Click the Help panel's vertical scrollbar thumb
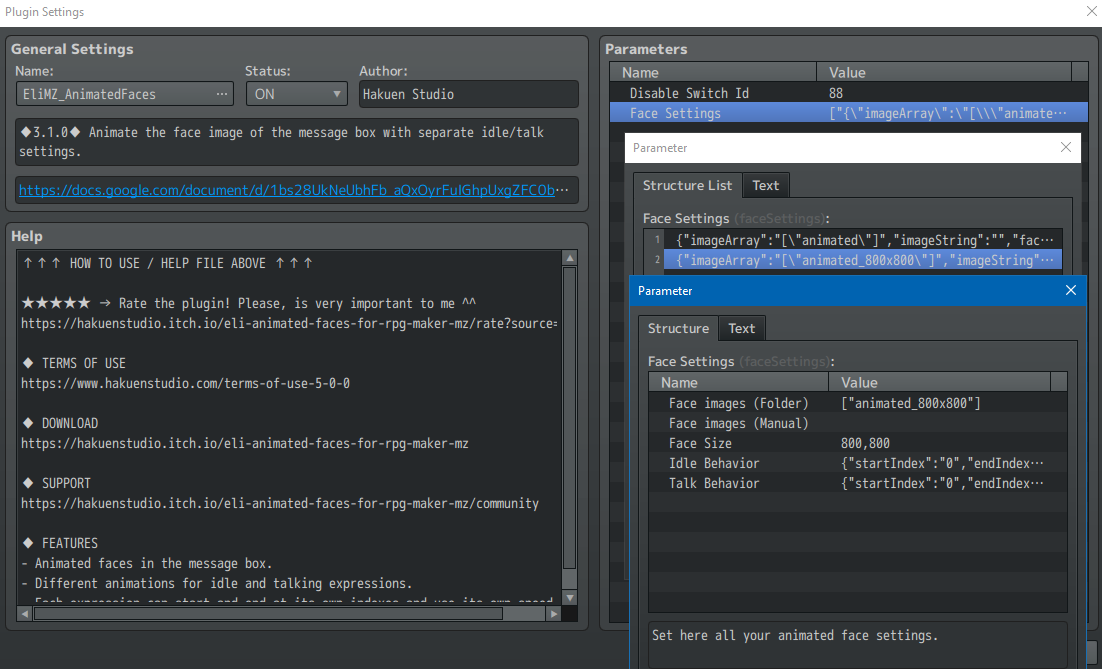This screenshot has height=669, width=1102. (x=570, y=420)
